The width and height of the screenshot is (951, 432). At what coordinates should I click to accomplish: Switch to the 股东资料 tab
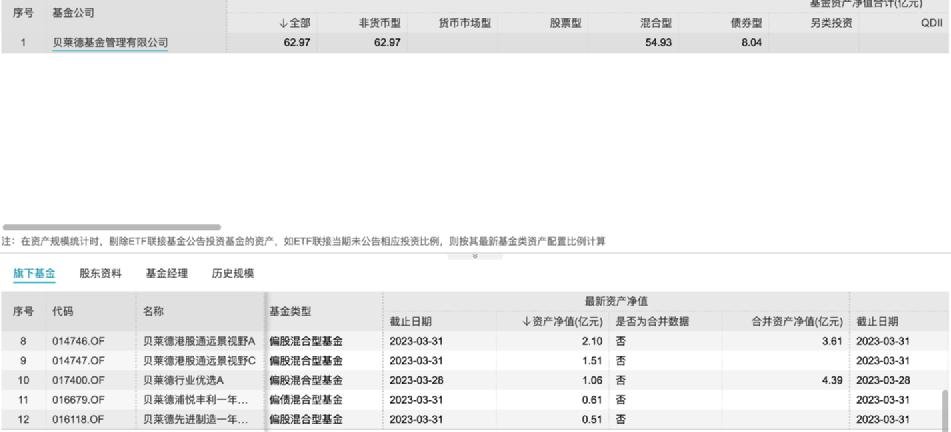tap(100, 274)
